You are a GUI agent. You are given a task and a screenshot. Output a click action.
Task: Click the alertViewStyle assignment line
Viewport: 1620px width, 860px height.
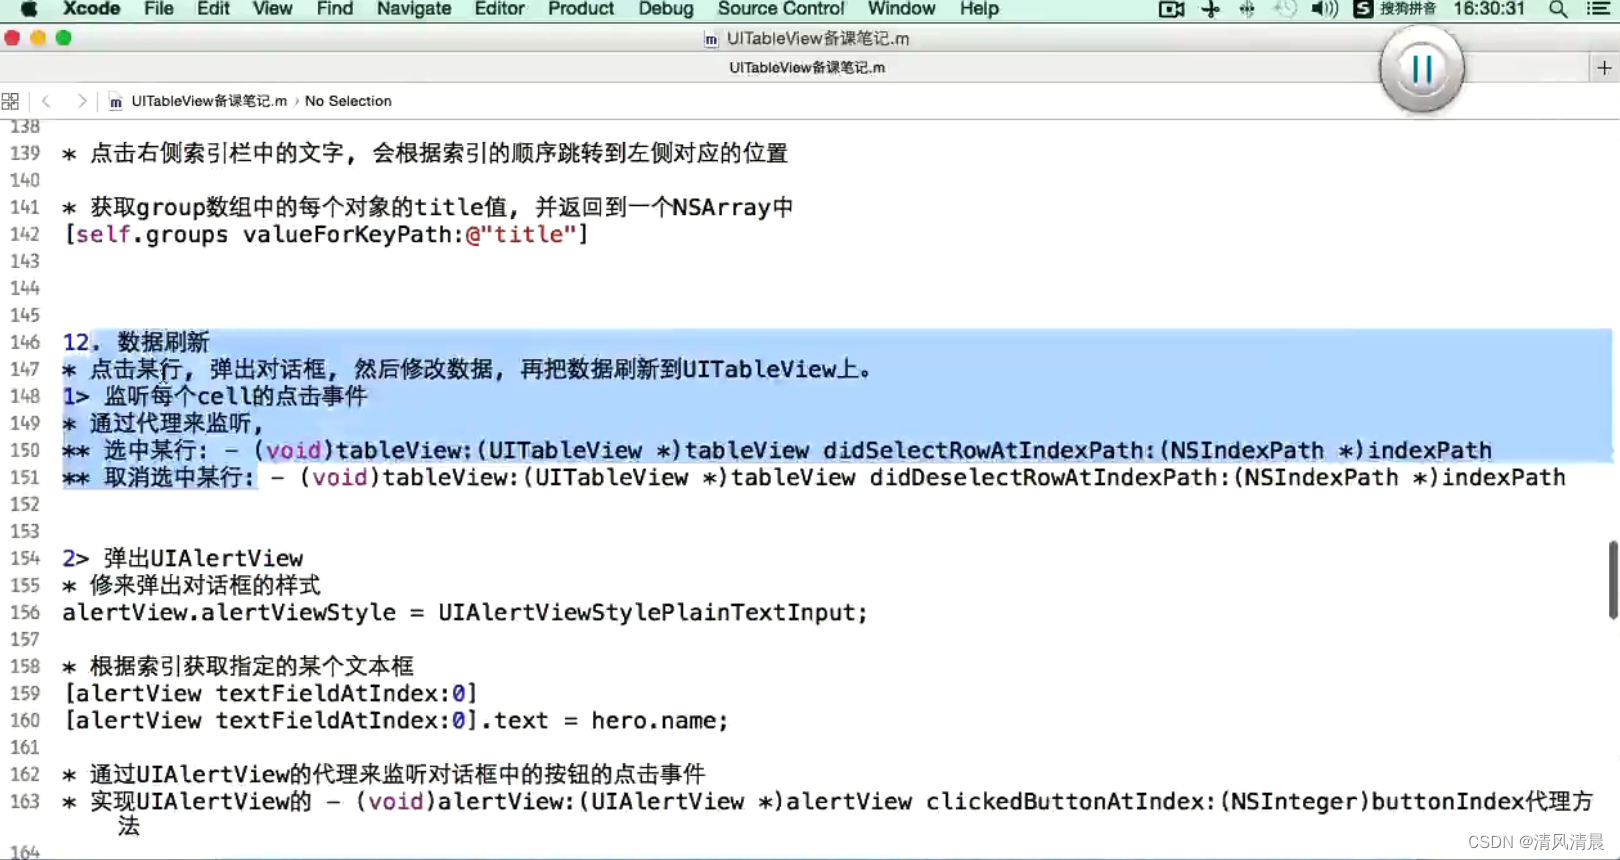coord(465,613)
